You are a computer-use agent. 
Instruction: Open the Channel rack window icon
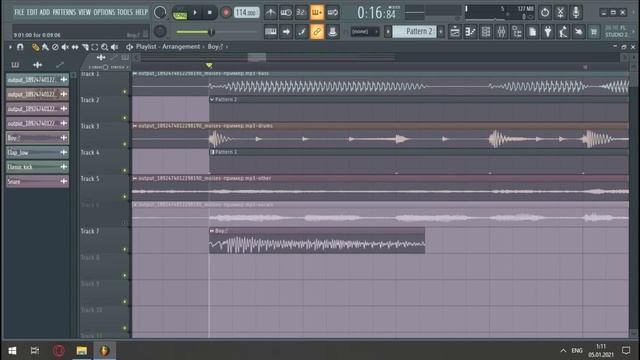point(486,32)
